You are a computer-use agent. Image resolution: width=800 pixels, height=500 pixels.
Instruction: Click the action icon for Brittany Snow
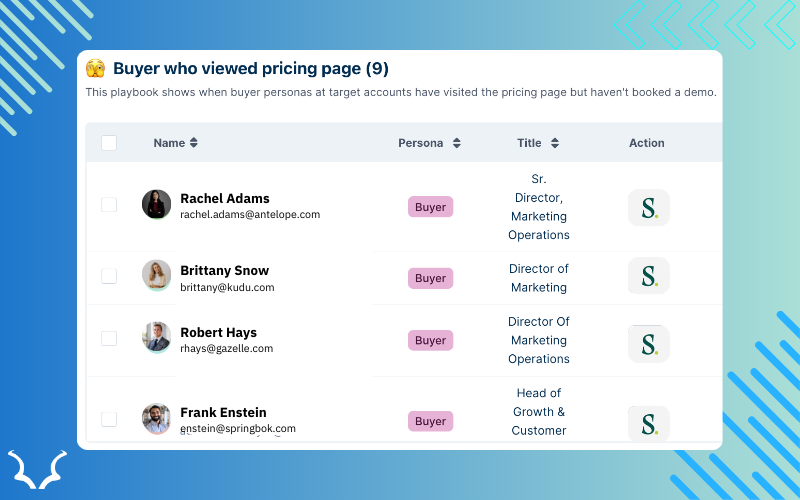coord(649,276)
